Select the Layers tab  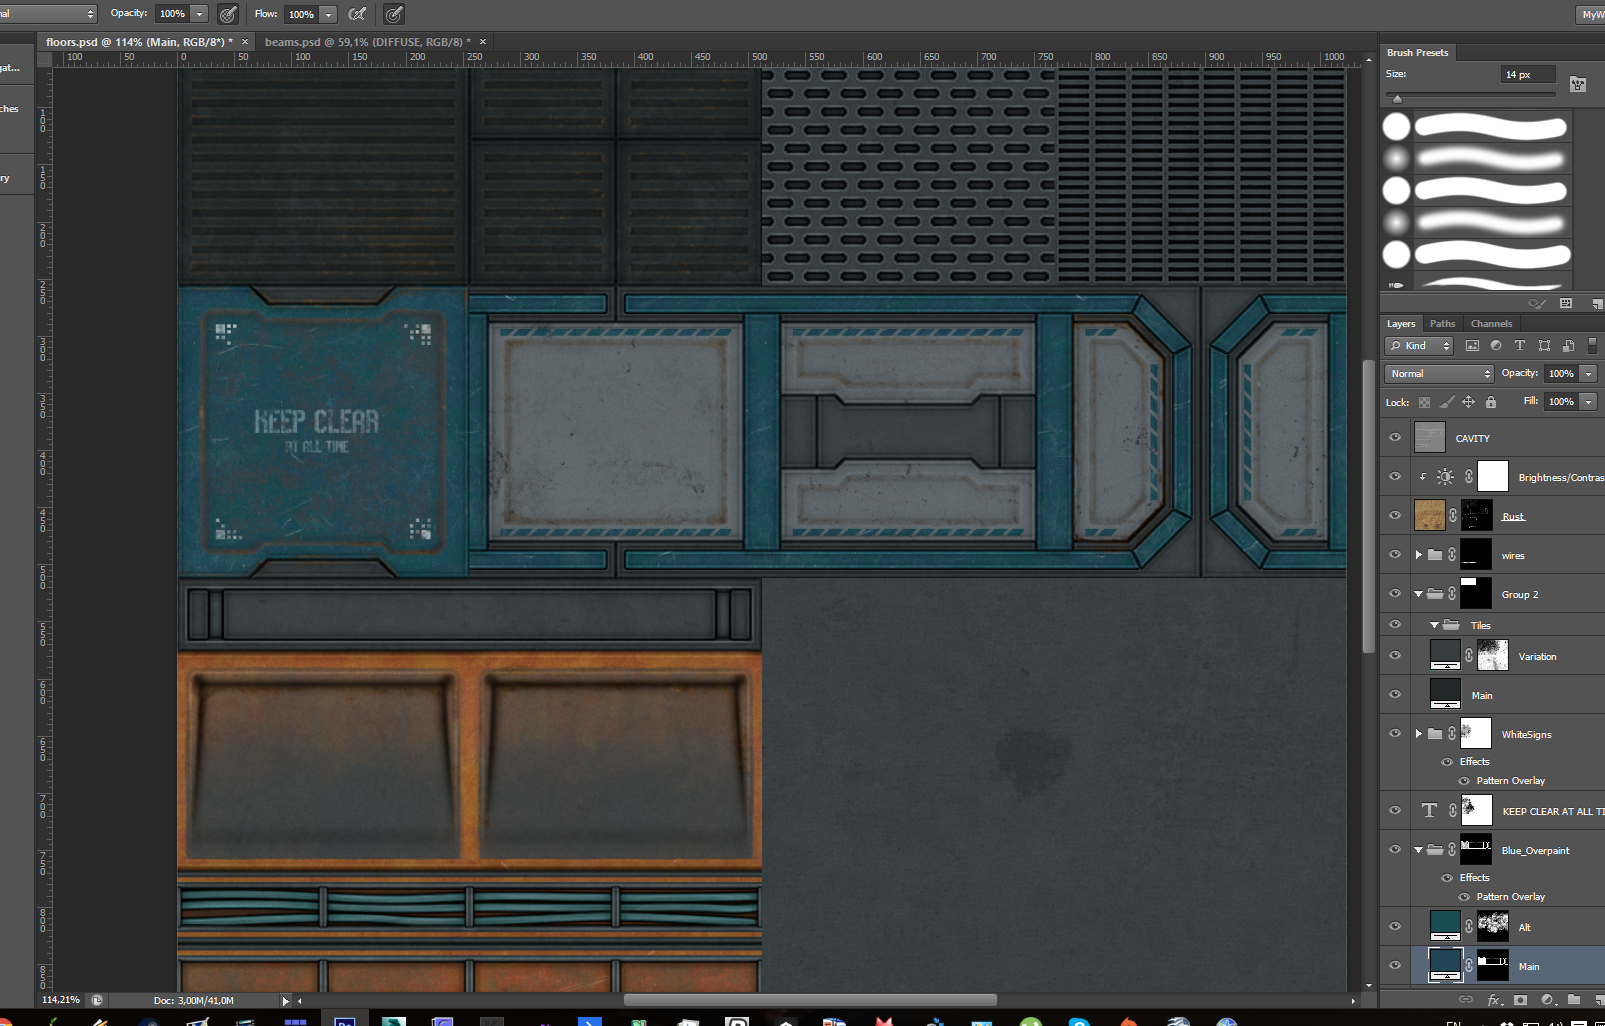click(x=1401, y=324)
